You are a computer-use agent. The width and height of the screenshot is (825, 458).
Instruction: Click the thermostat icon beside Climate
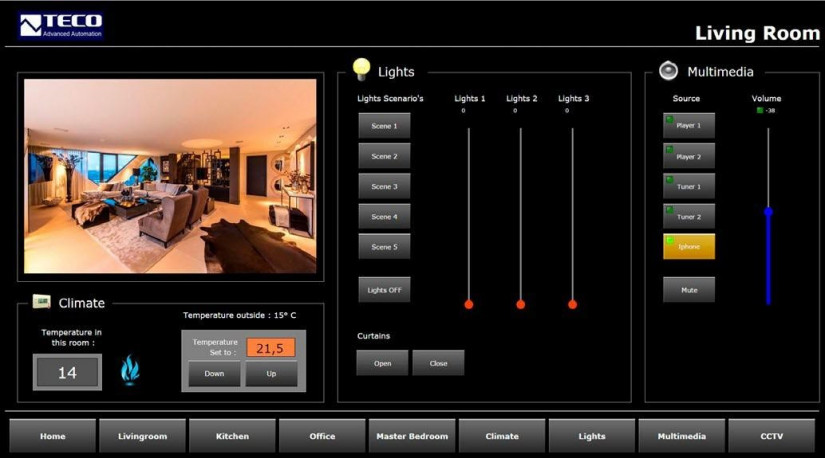pos(41,301)
